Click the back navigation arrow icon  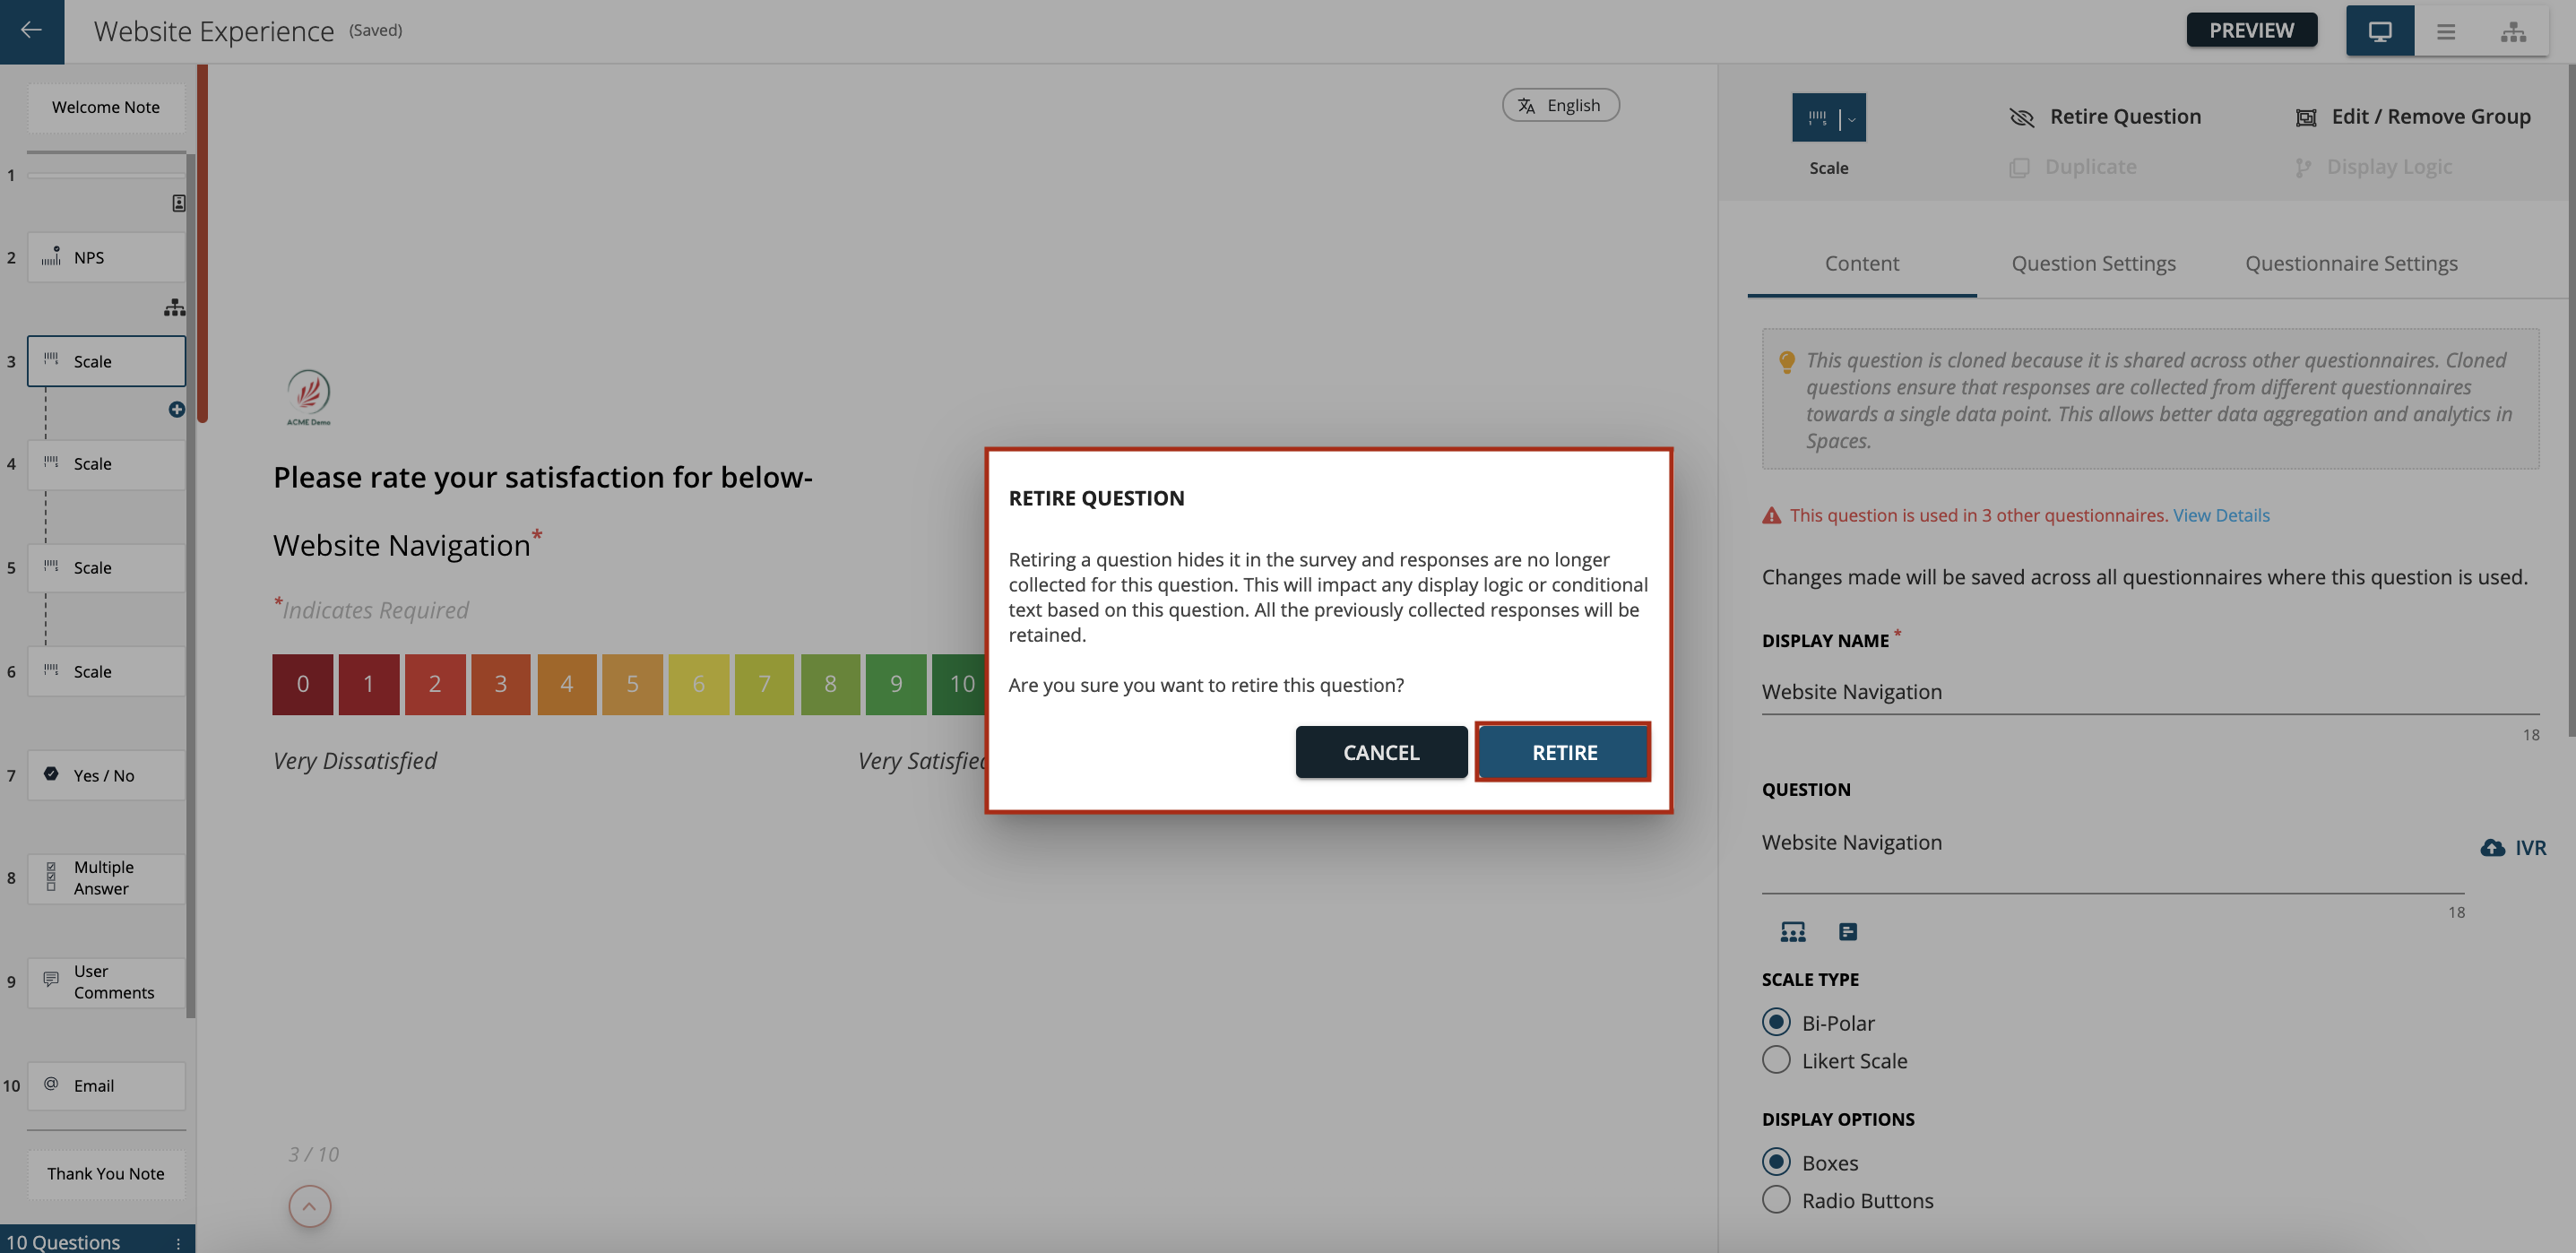[31, 30]
